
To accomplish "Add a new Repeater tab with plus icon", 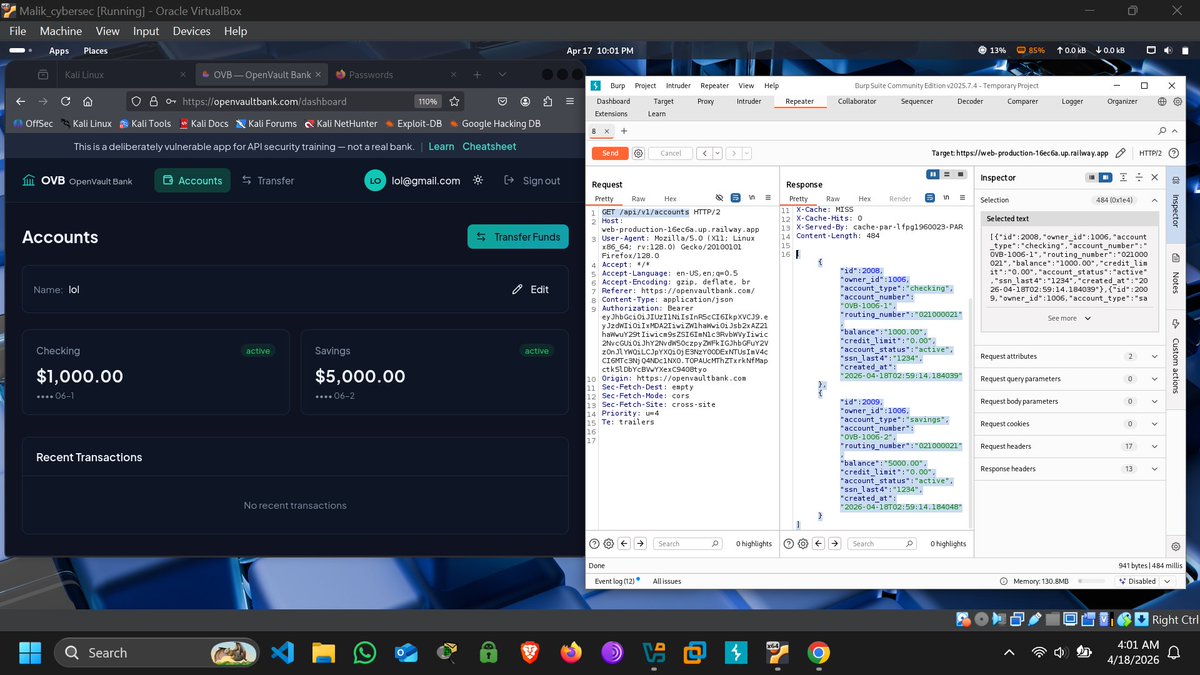I will pyautogui.click(x=624, y=131).
